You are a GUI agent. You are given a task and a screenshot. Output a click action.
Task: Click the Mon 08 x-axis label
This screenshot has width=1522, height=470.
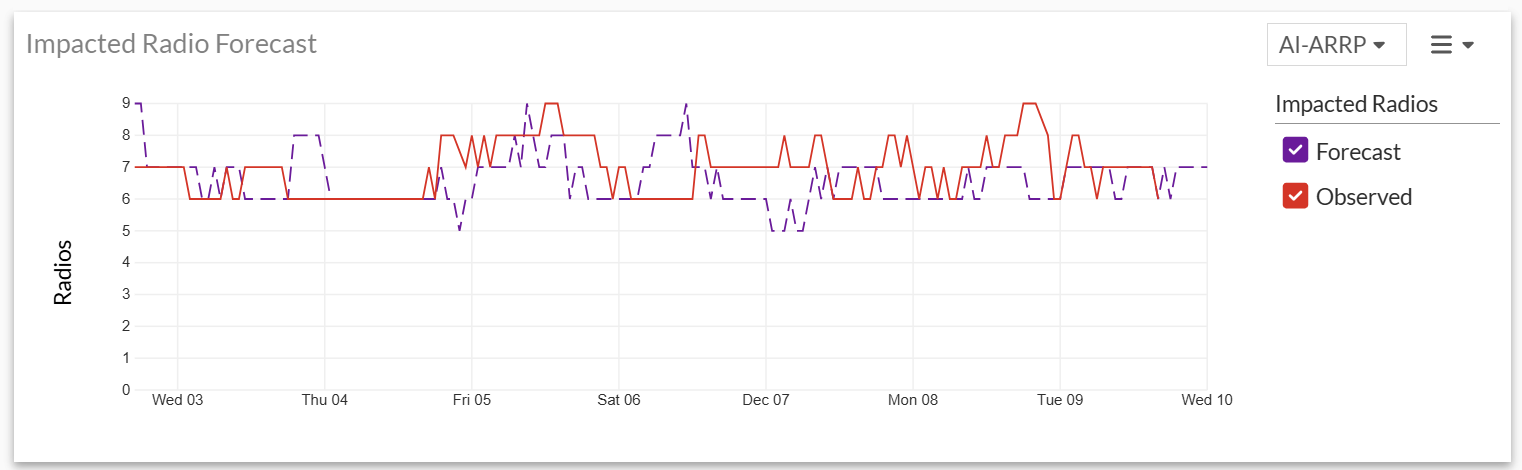click(x=913, y=400)
